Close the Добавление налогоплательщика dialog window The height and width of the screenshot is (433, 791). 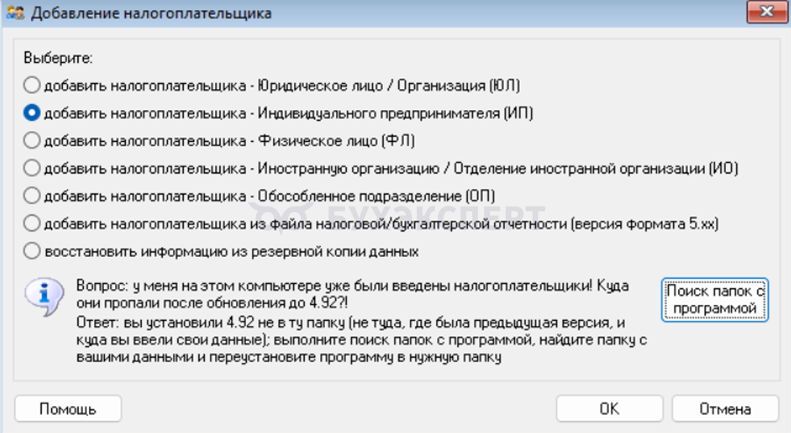[764, 12]
